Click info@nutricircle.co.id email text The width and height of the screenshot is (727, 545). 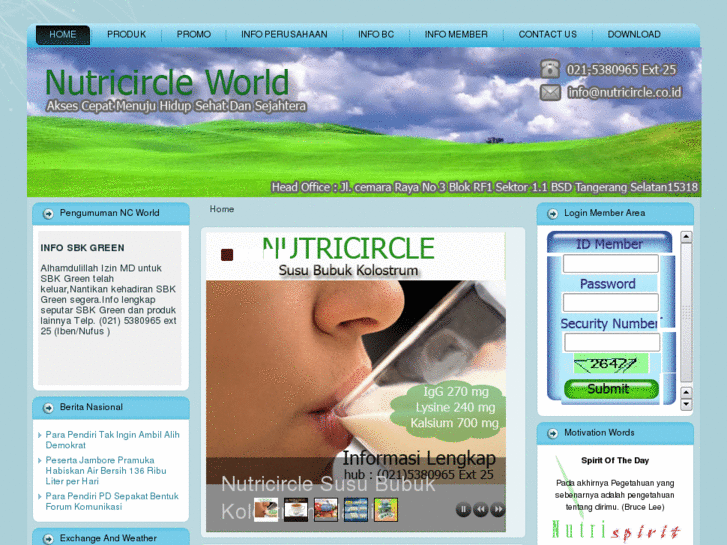pyautogui.click(x=625, y=93)
